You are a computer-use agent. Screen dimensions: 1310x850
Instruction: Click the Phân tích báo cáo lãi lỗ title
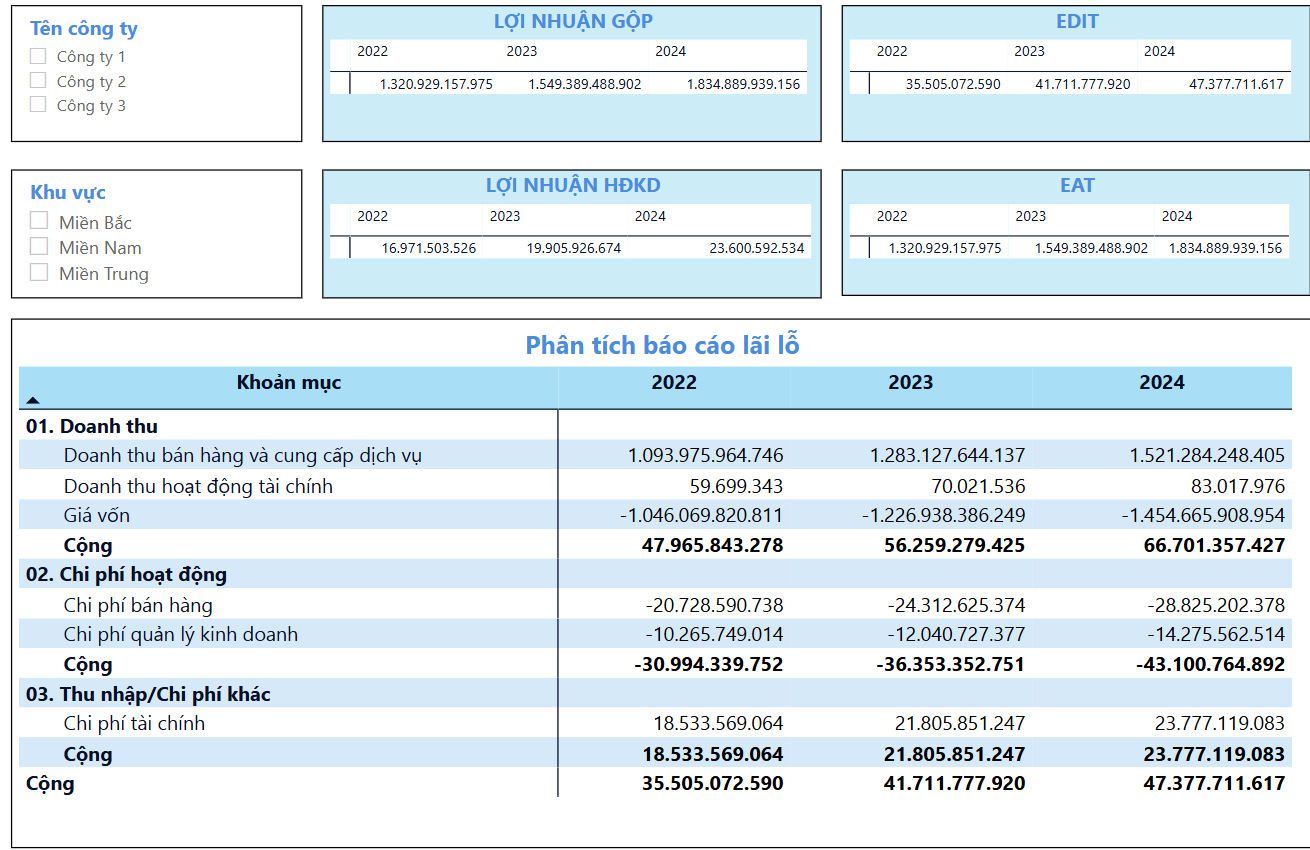click(662, 346)
